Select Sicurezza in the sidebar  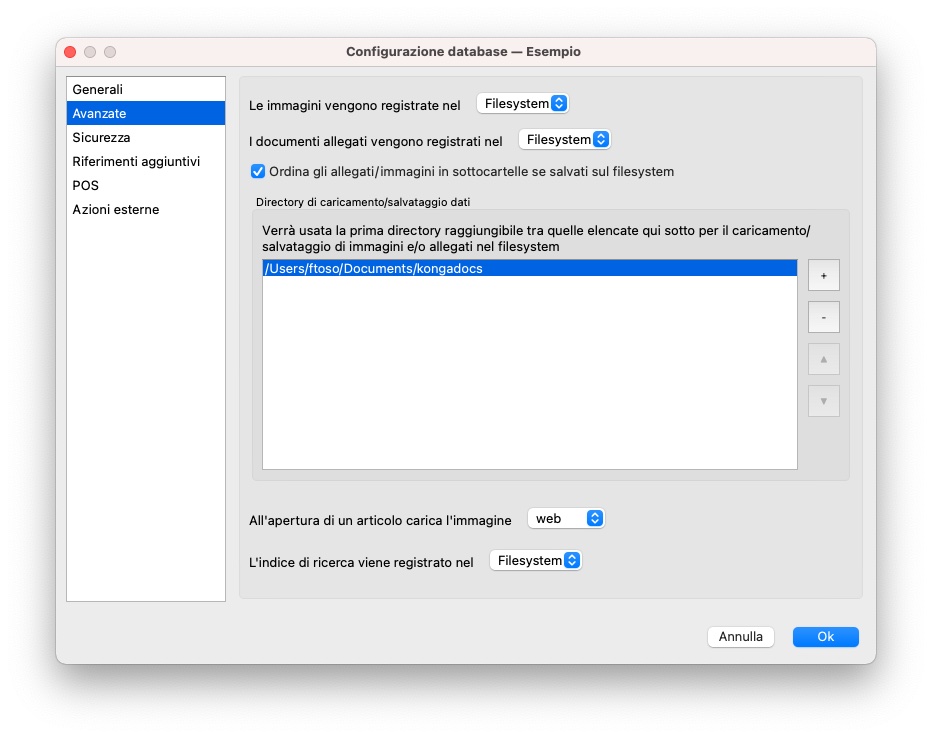click(101, 137)
